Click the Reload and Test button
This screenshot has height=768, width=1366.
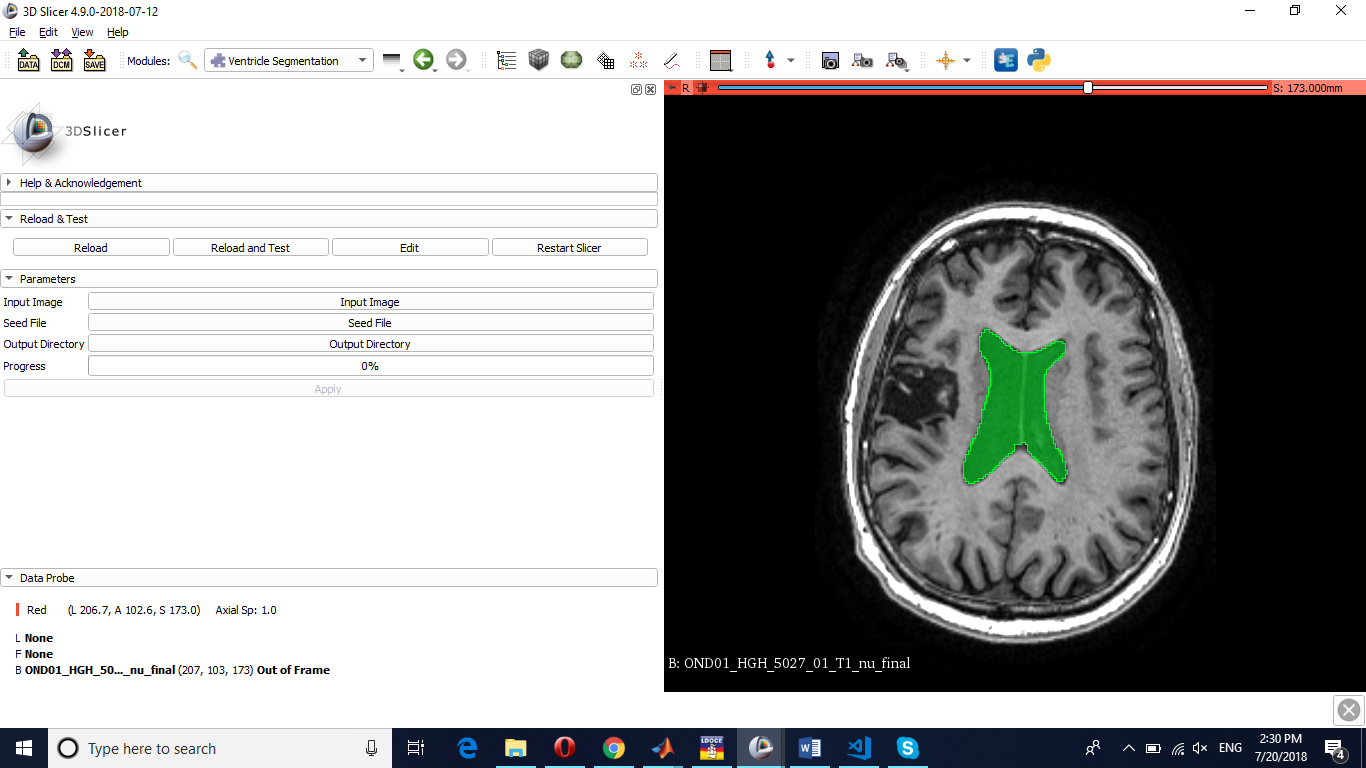click(x=250, y=248)
